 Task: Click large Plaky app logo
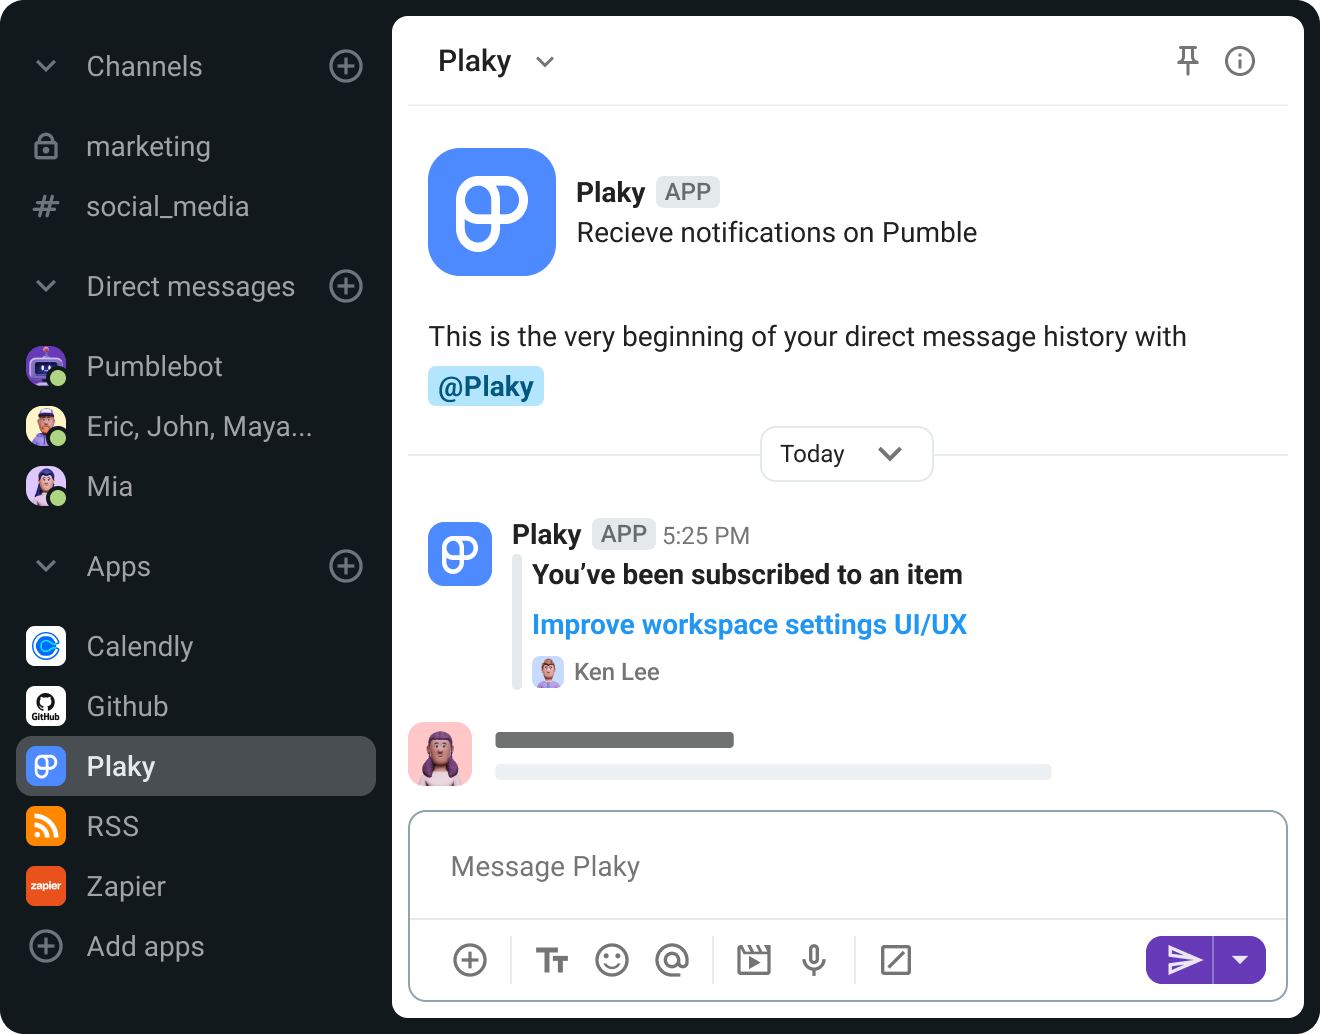[x=492, y=212]
